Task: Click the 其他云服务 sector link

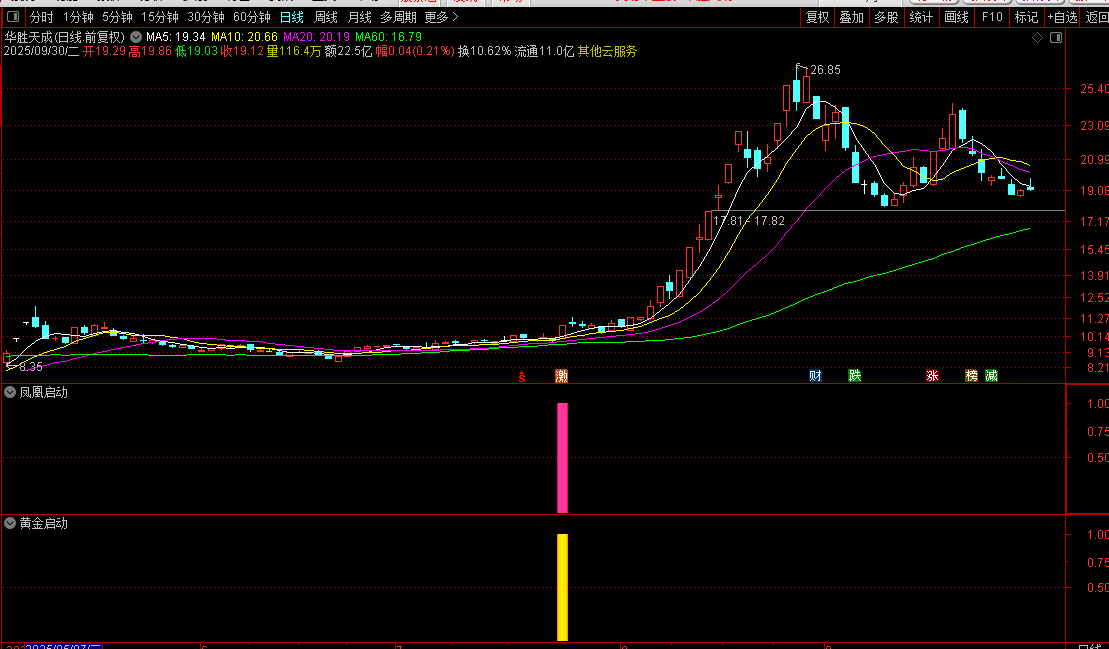Action: (607, 51)
